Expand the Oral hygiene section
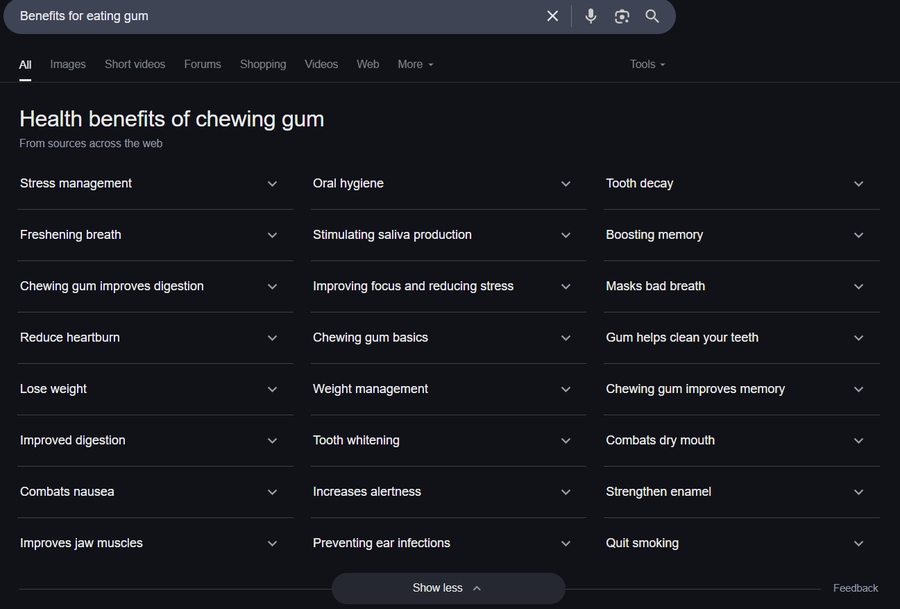The image size is (900, 609). coord(448,184)
